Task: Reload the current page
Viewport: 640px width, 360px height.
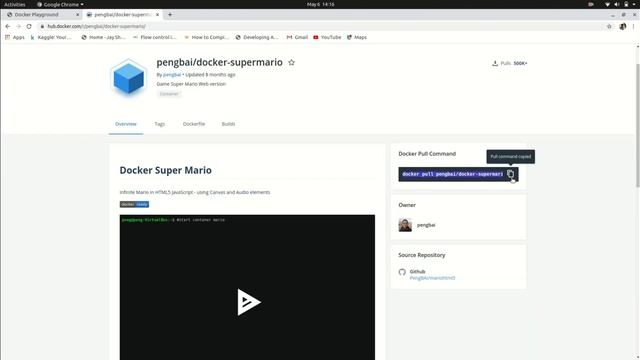Action: coord(29,26)
